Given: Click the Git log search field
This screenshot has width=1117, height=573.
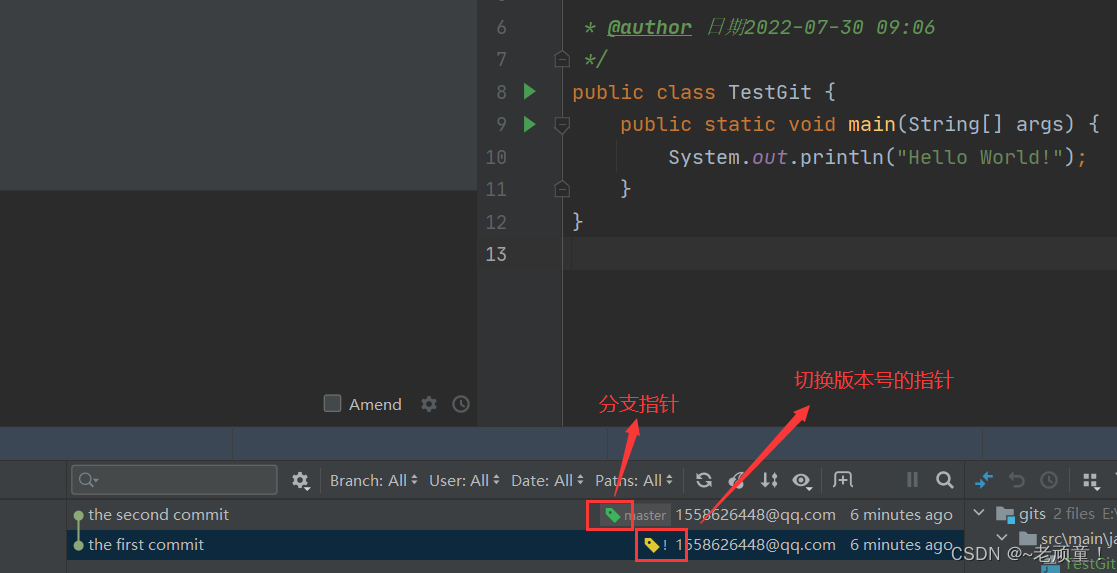Looking at the screenshot, I should [174, 480].
